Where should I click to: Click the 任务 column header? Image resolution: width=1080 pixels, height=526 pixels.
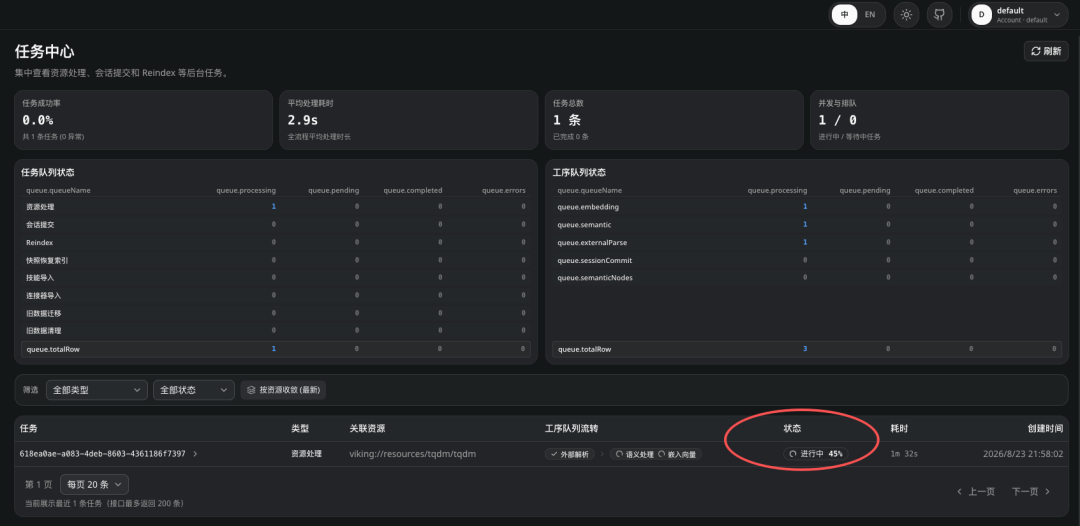click(28, 428)
